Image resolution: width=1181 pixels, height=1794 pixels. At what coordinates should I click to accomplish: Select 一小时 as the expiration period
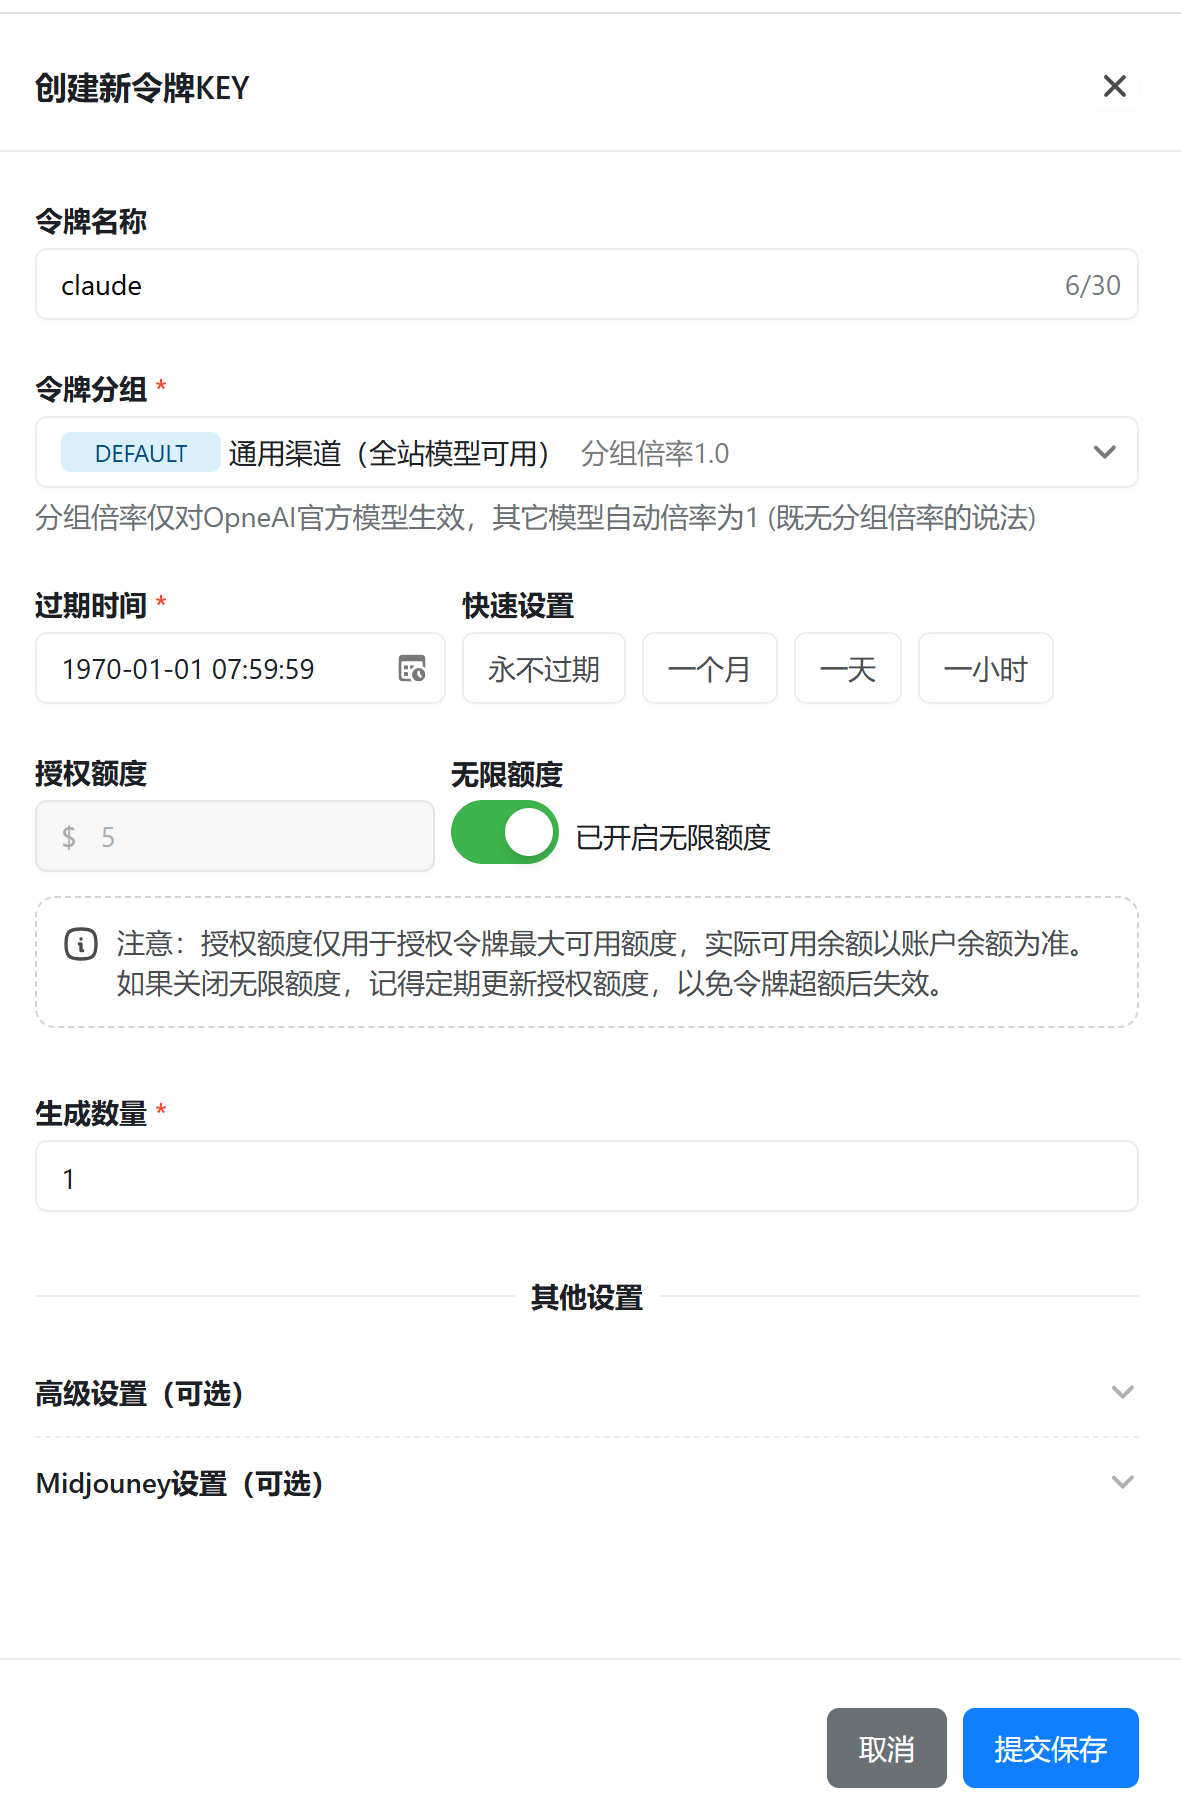(985, 668)
